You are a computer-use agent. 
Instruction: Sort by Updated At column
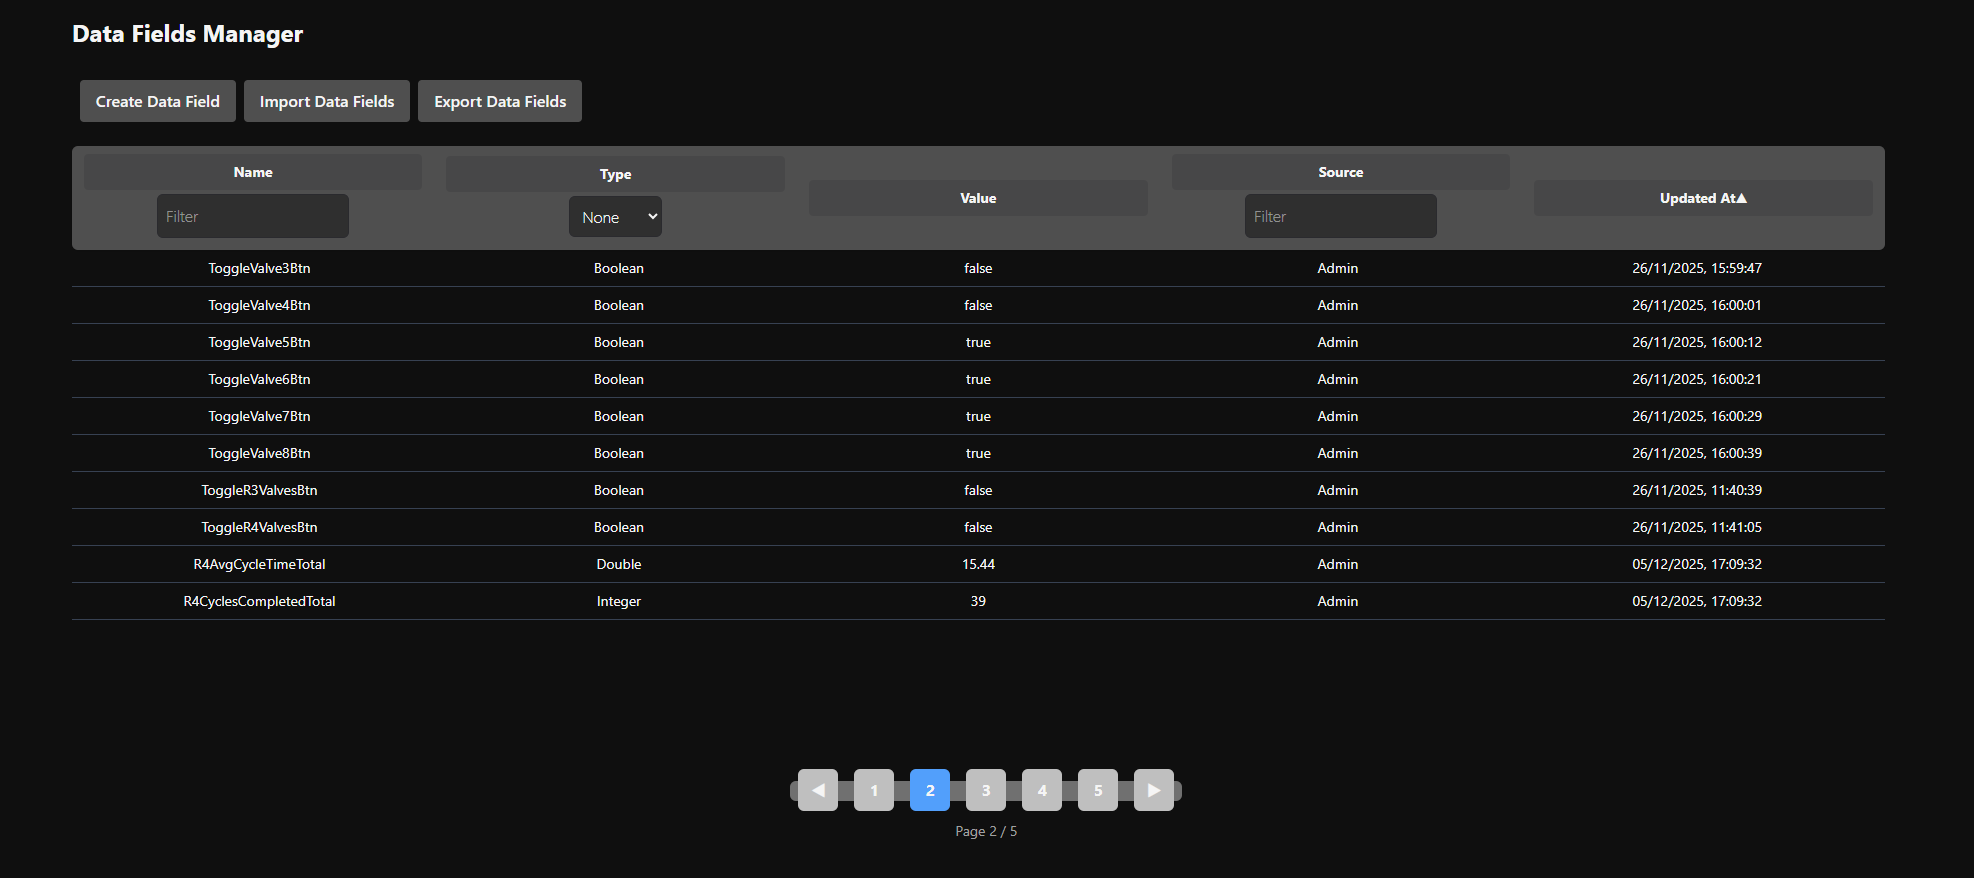point(1702,198)
